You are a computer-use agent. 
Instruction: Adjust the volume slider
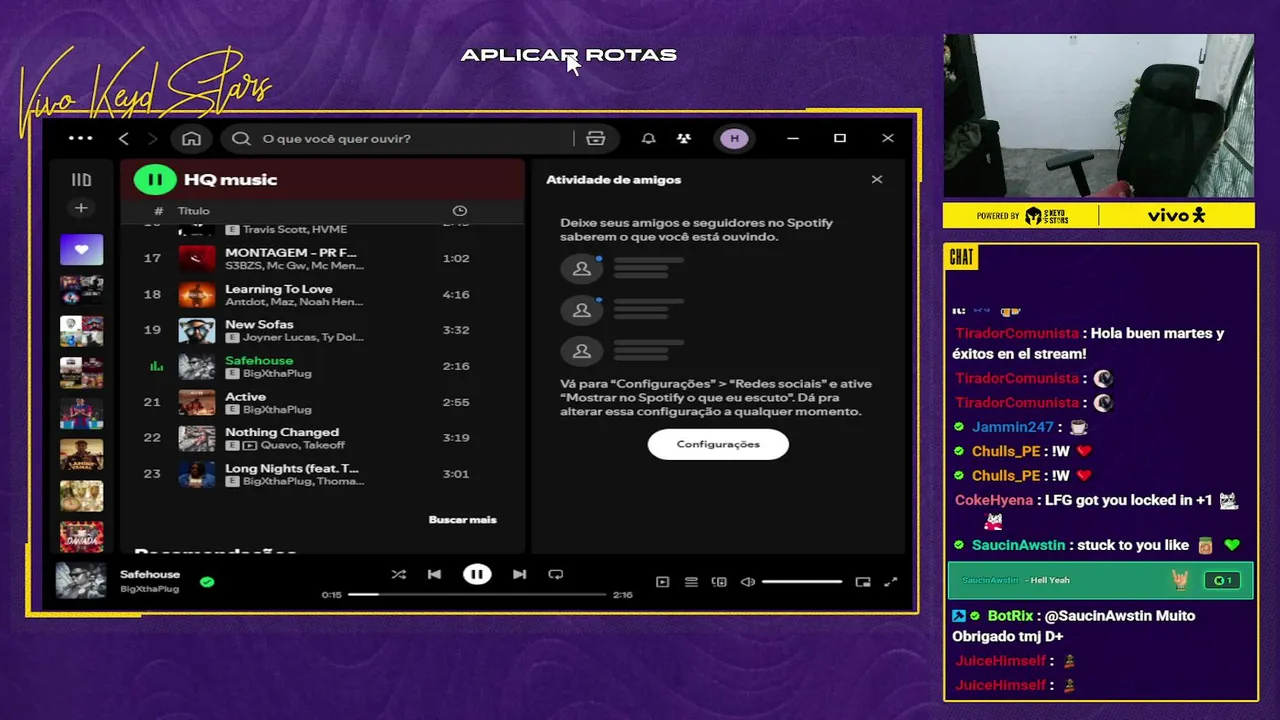pyautogui.click(x=802, y=582)
